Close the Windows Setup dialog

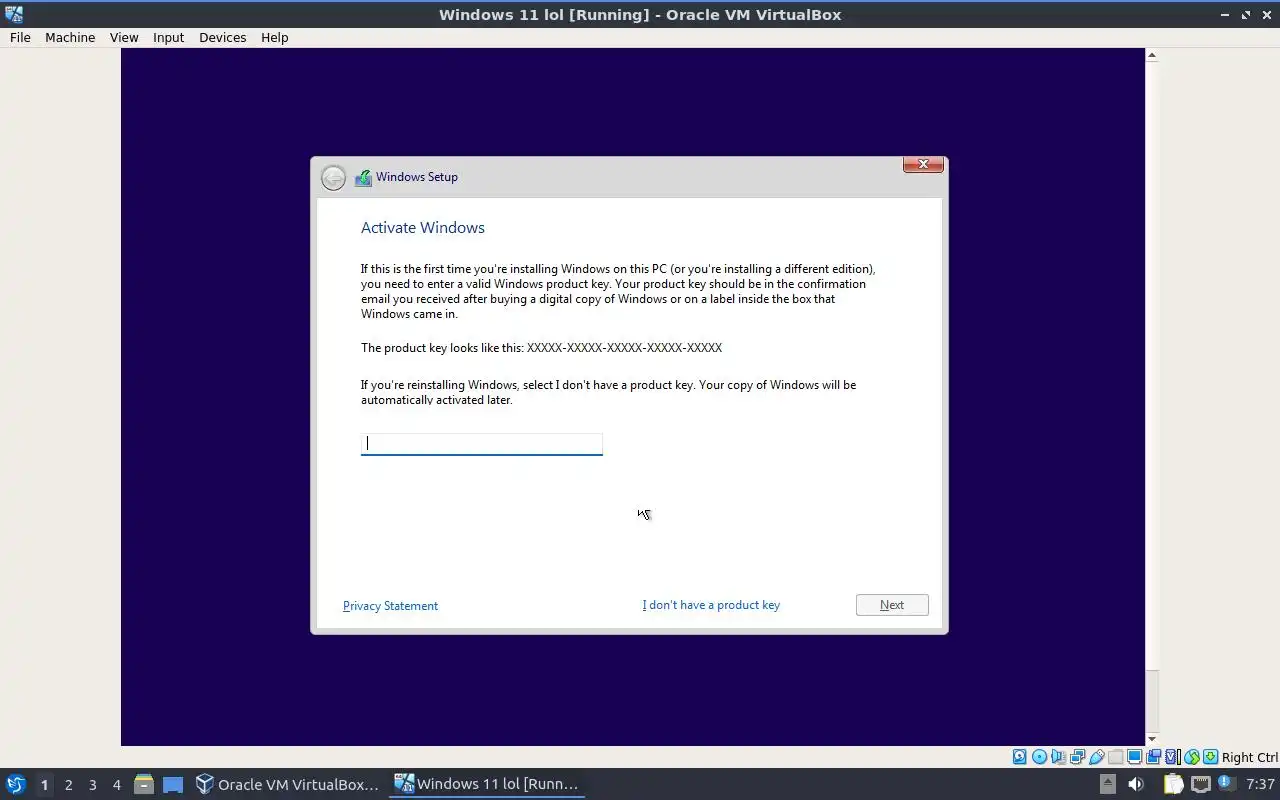923,164
